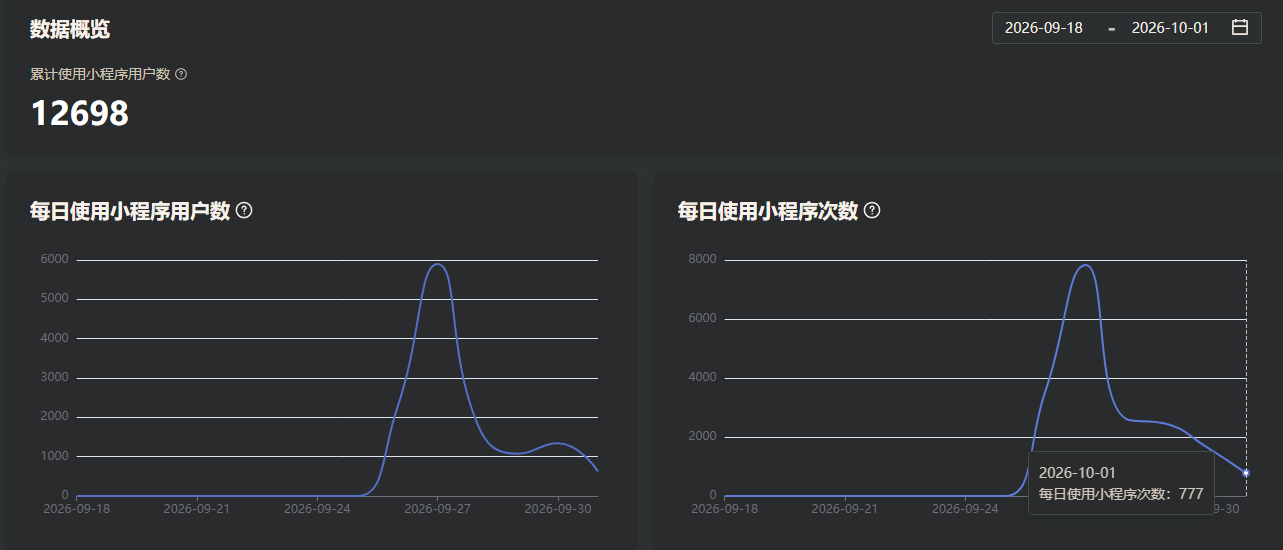Click the 1000 y-axis label in users chart
Image resolution: width=1283 pixels, height=550 pixels.
[54, 456]
